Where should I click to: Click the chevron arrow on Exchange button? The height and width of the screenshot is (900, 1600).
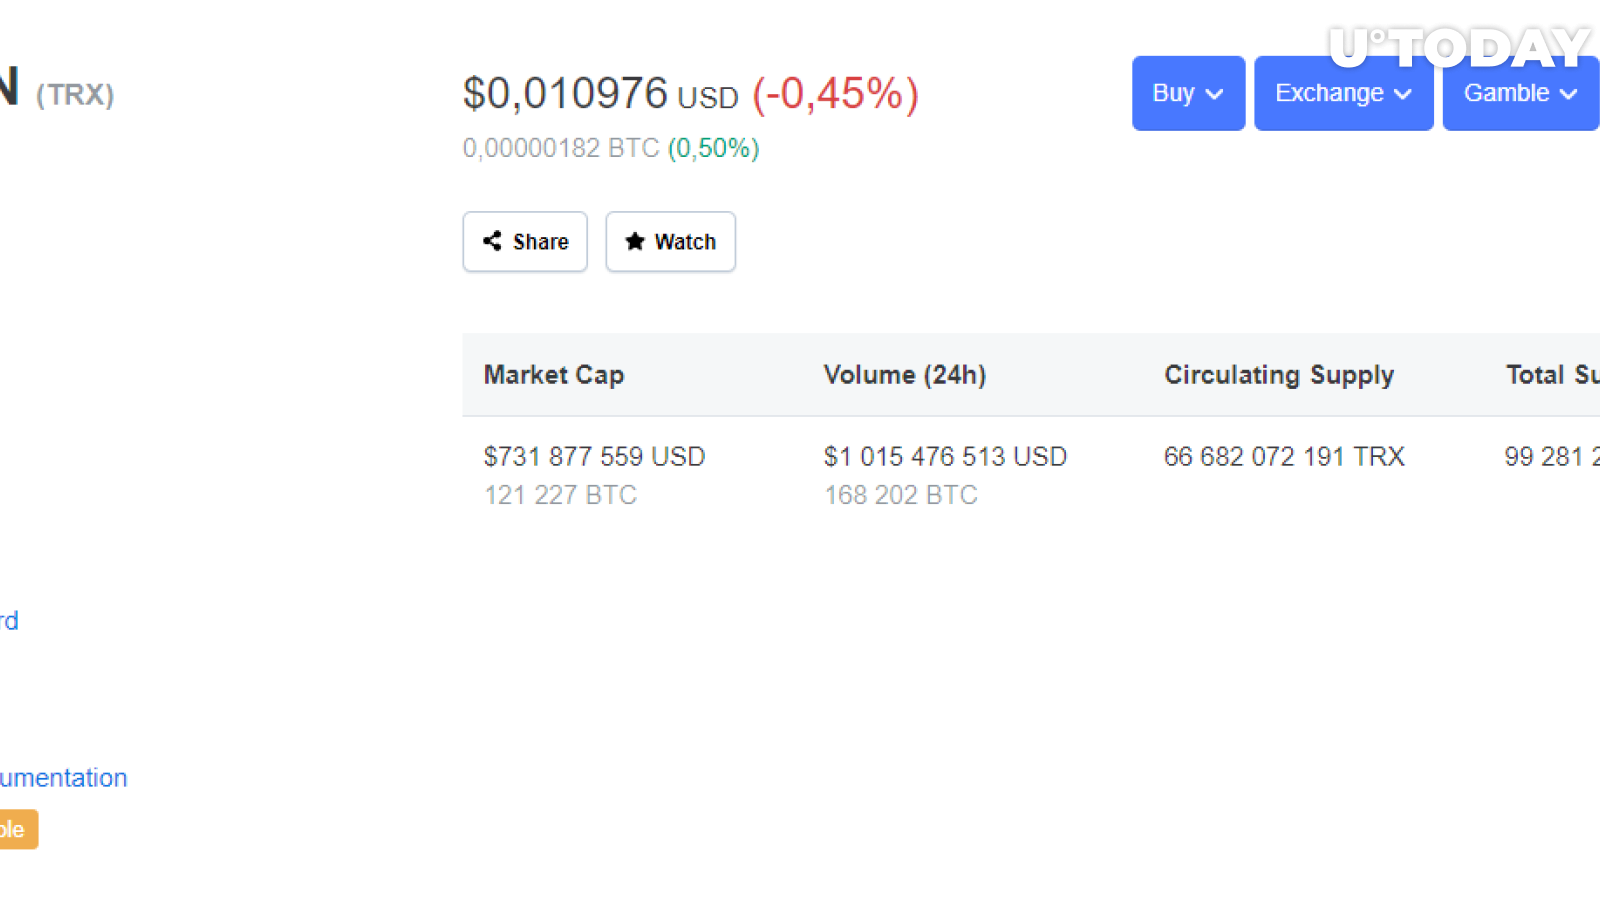1403,94
